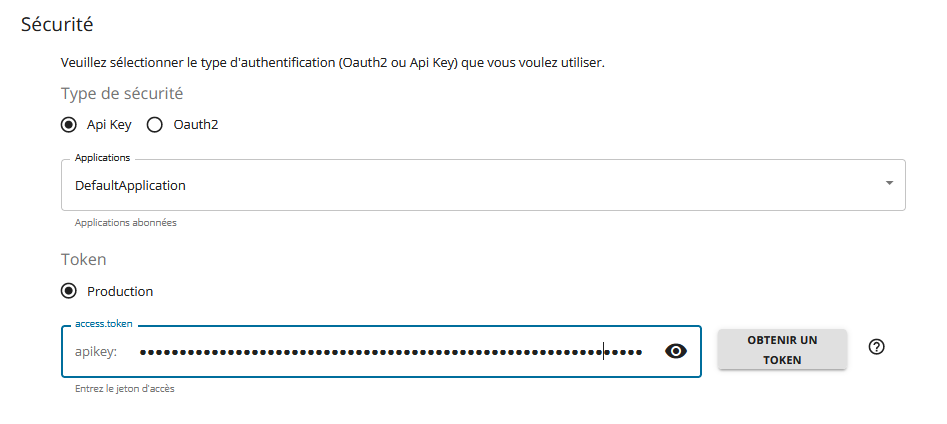Viewport: 947px width, 424px height.
Task: Choose the Oauth2 security type
Action: pyautogui.click(x=155, y=125)
